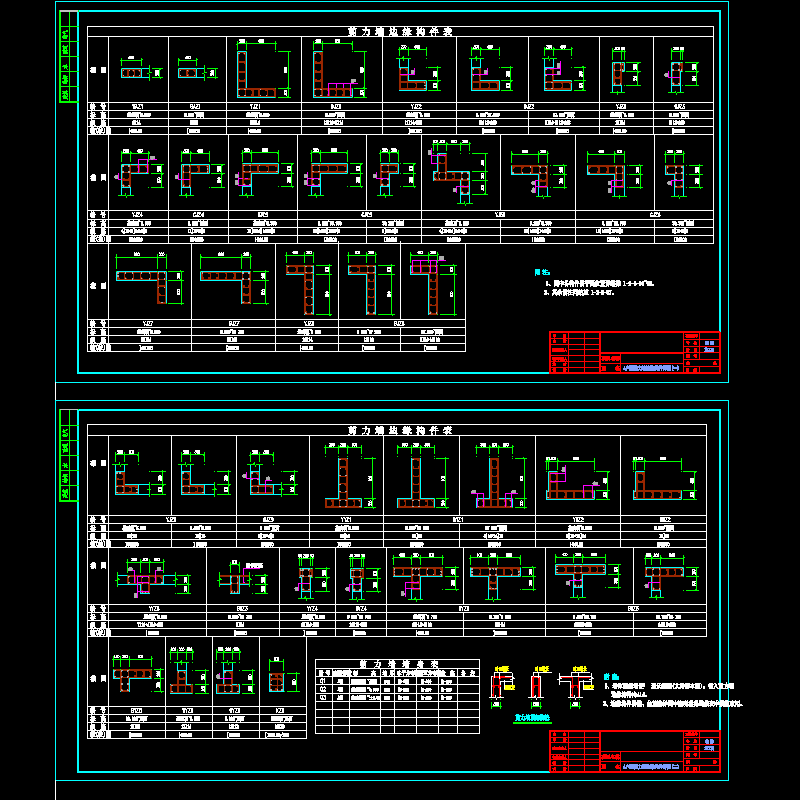Select the cyan 附注 notes heading on upper sheet
800x800 pixels.
click(x=541, y=272)
